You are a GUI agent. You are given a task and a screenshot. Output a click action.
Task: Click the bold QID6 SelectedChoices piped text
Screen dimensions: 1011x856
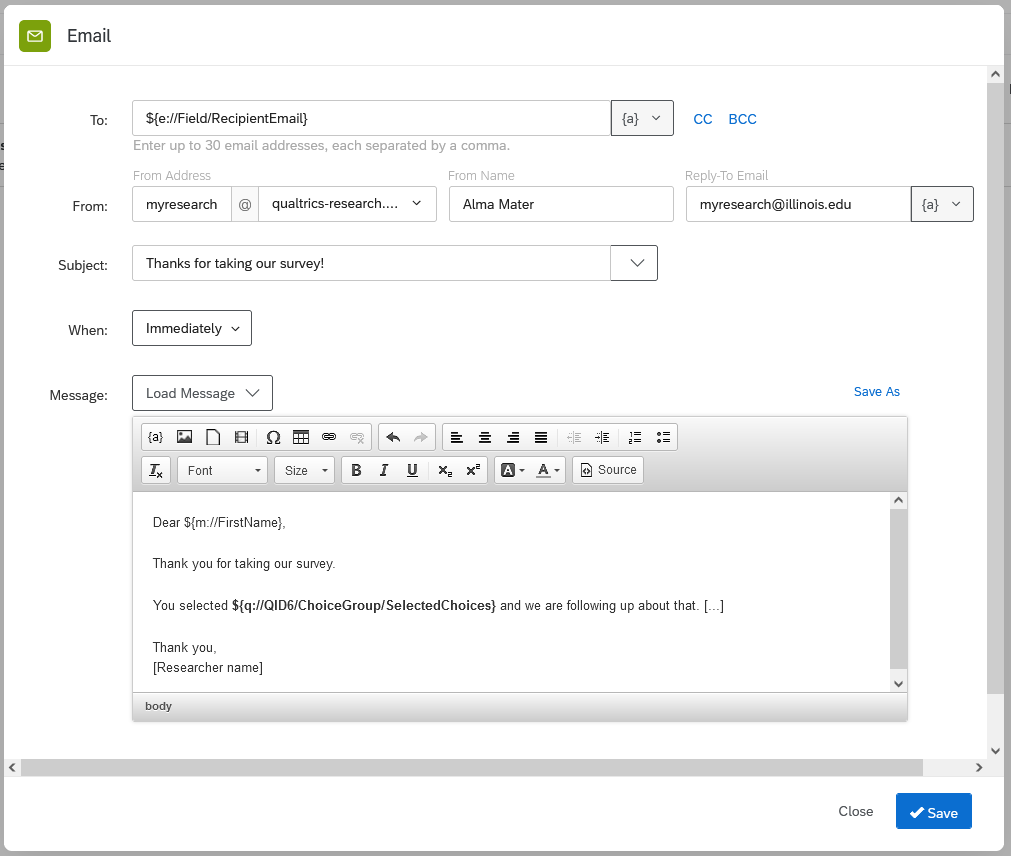click(364, 605)
